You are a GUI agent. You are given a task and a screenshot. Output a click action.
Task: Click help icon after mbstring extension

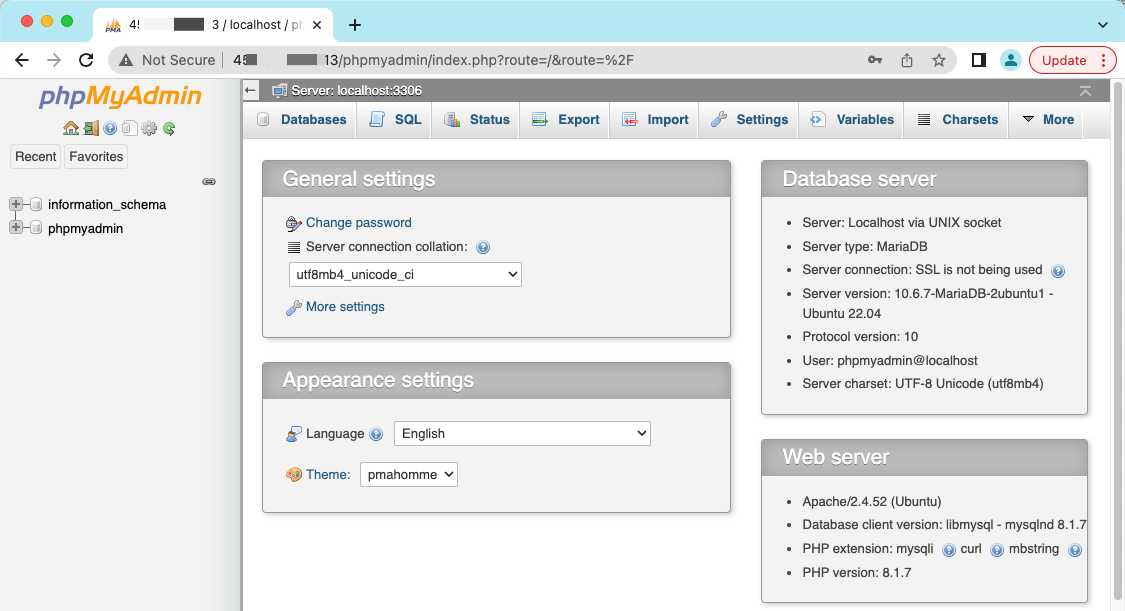(x=1074, y=550)
